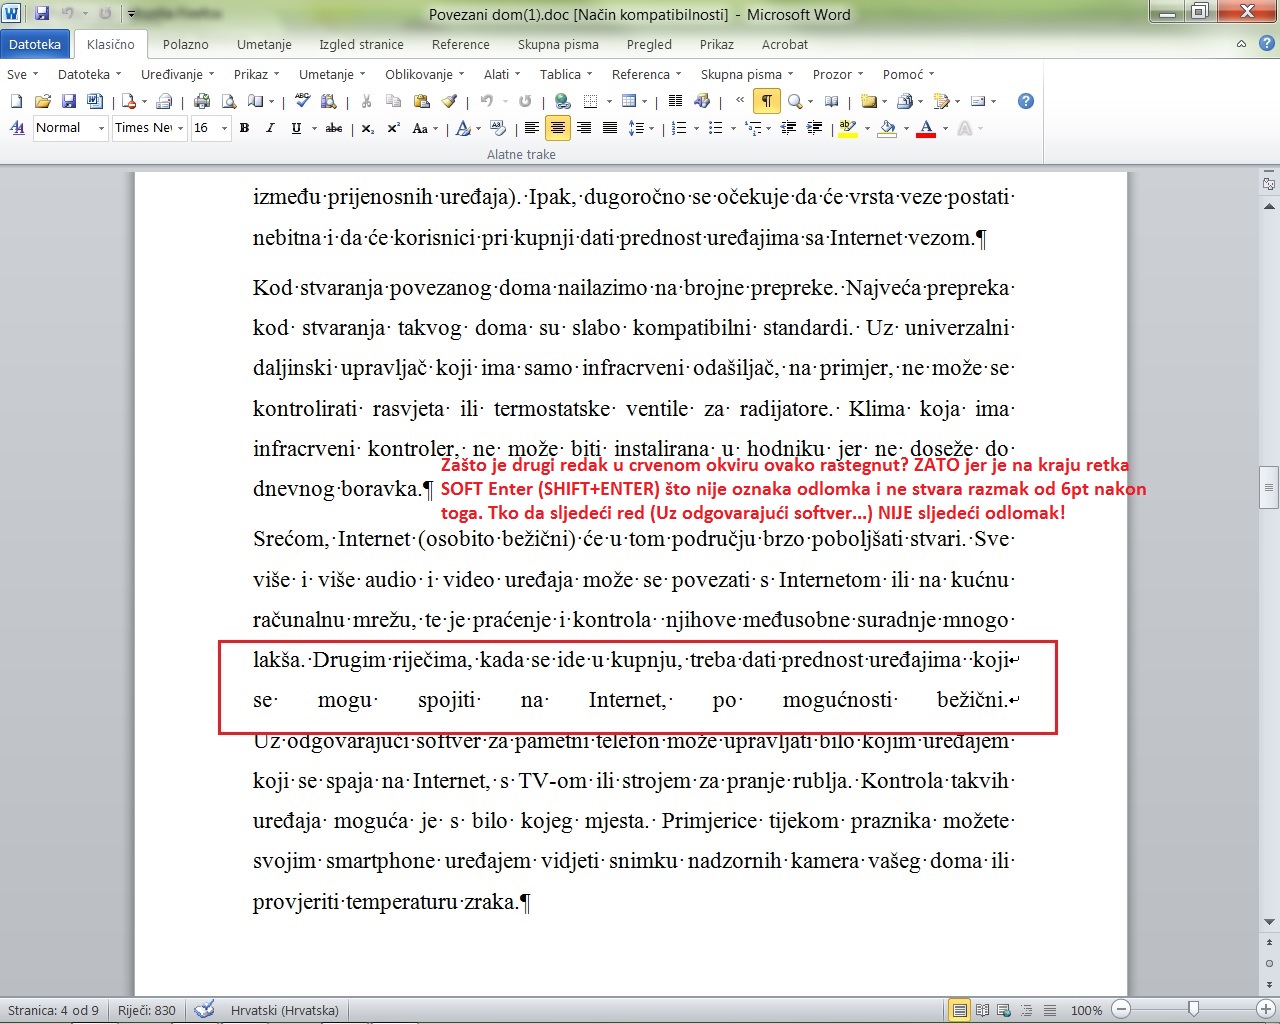Image resolution: width=1280 pixels, height=1024 pixels.
Task: Apply superscript formatting
Action: [393, 128]
